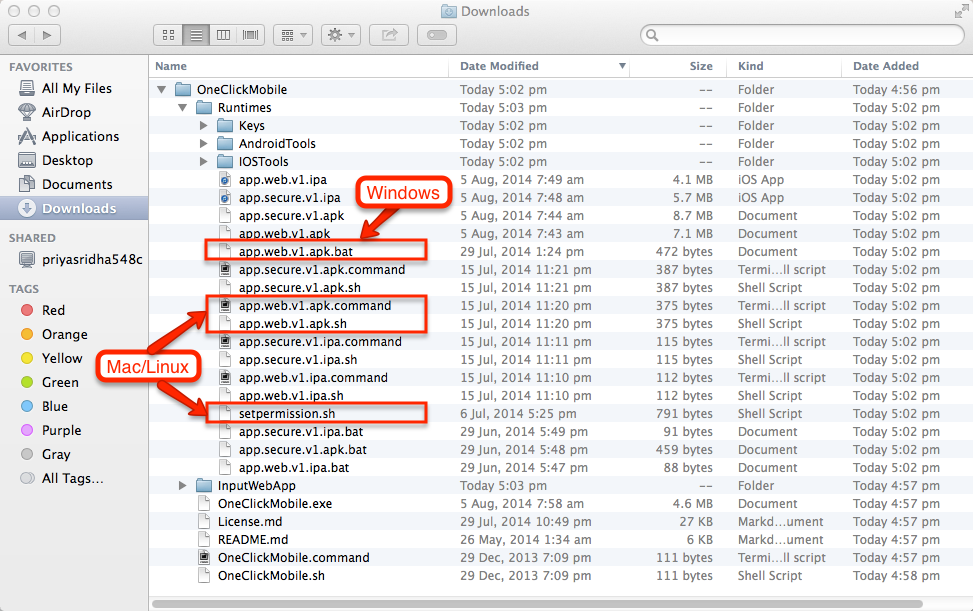The width and height of the screenshot is (973, 611).
Task: Select the app.web.v1.ipa file icon
Action: (x=225, y=179)
